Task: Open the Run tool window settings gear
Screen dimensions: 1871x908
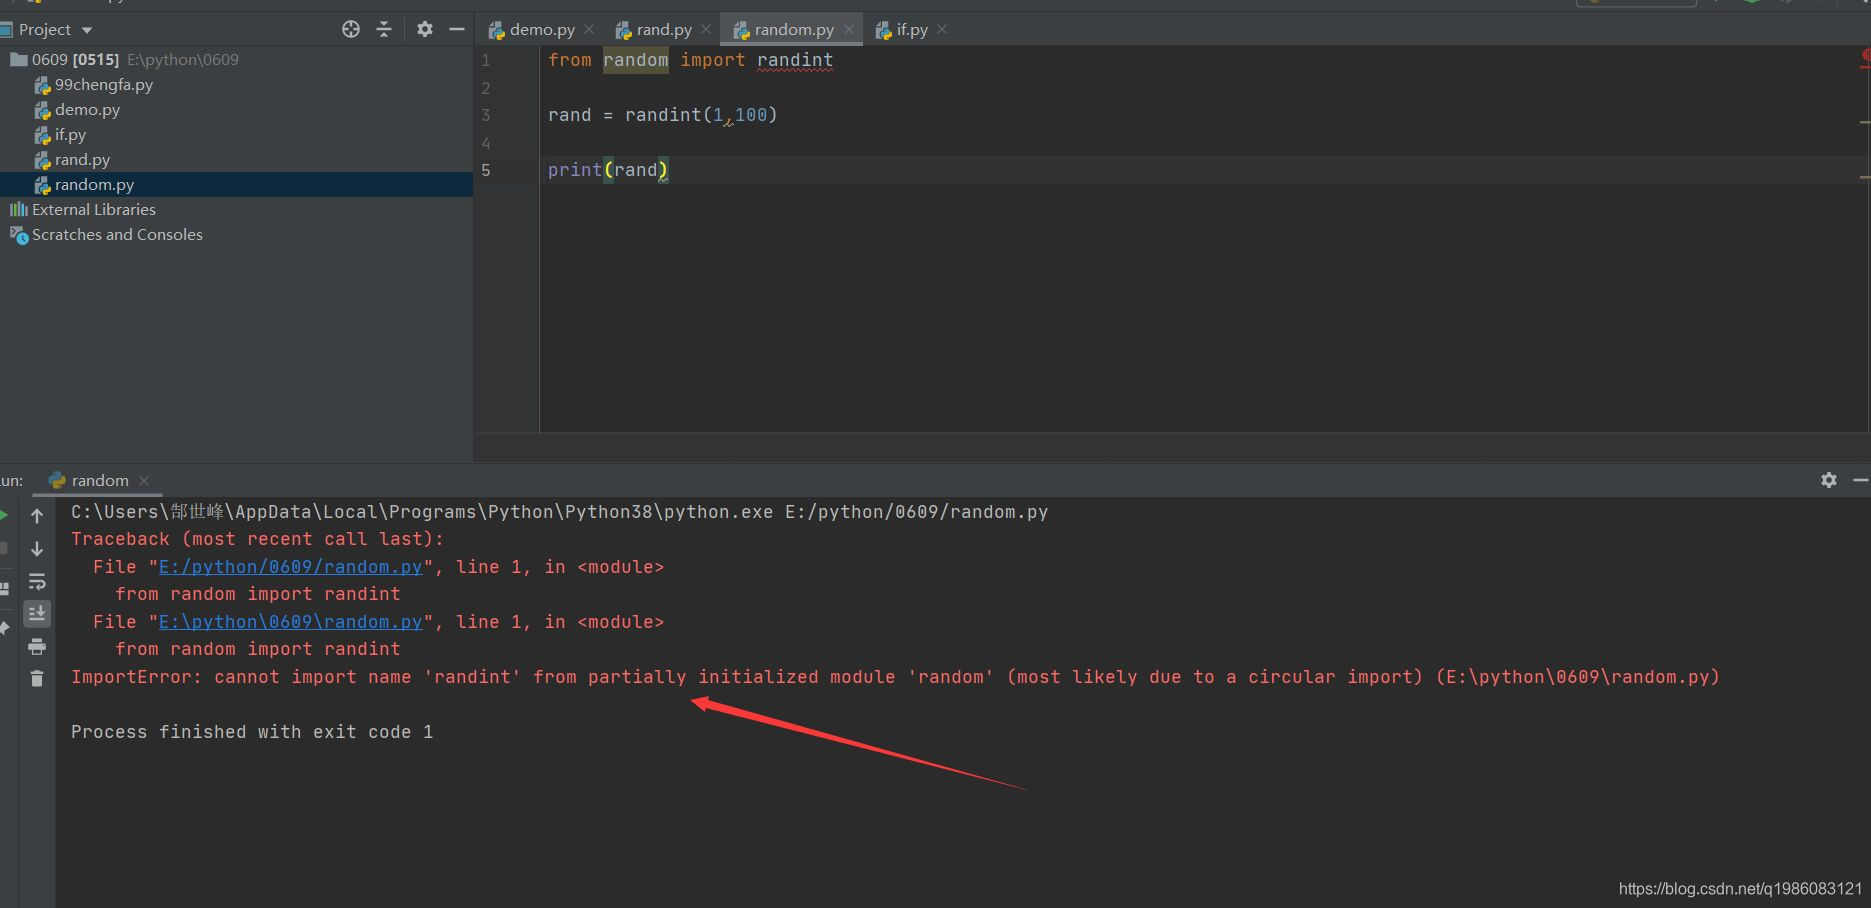Action: 1828,480
